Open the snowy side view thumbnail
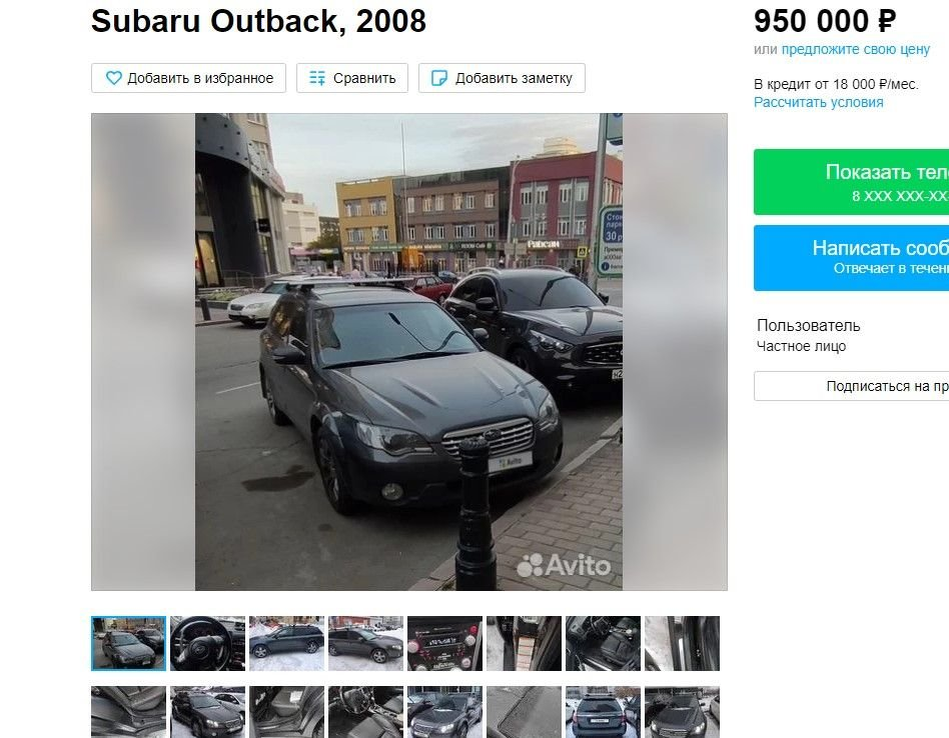 click(287, 644)
